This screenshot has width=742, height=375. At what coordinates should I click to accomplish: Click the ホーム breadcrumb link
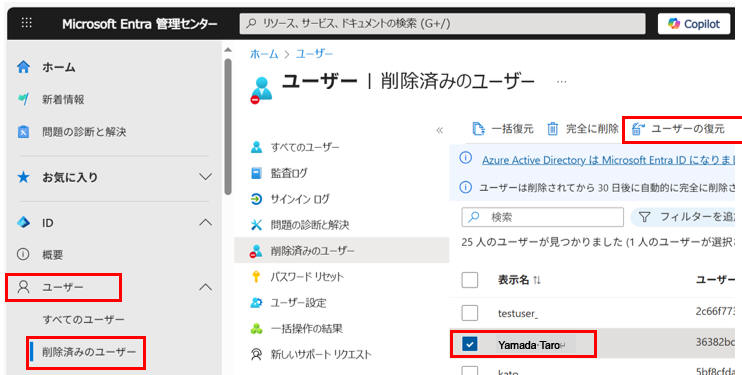point(264,54)
